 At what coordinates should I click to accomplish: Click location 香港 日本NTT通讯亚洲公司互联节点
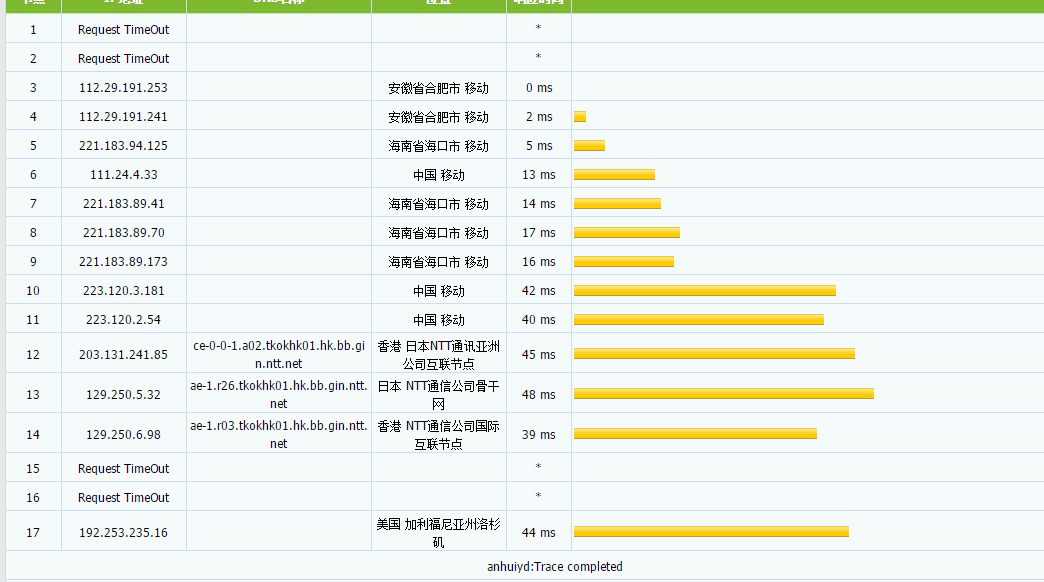coord(438,355)
